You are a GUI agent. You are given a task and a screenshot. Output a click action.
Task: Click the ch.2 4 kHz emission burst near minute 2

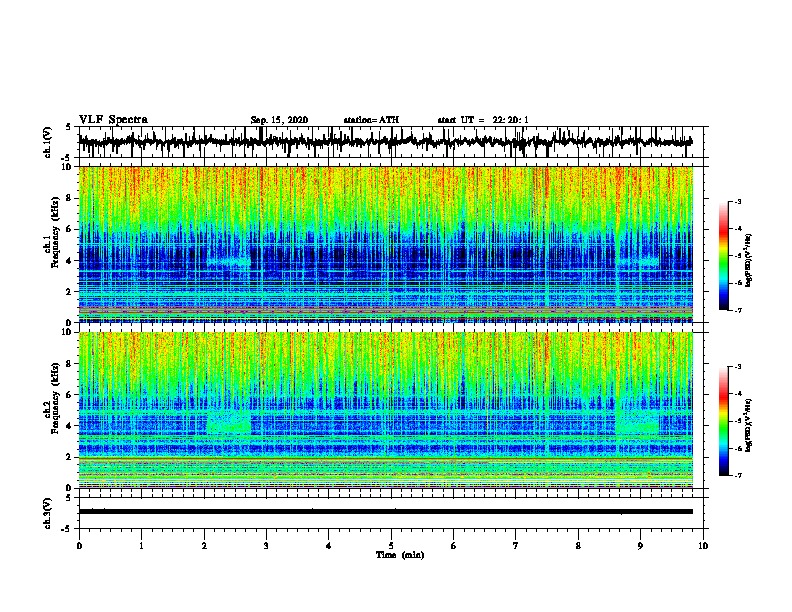229,423
